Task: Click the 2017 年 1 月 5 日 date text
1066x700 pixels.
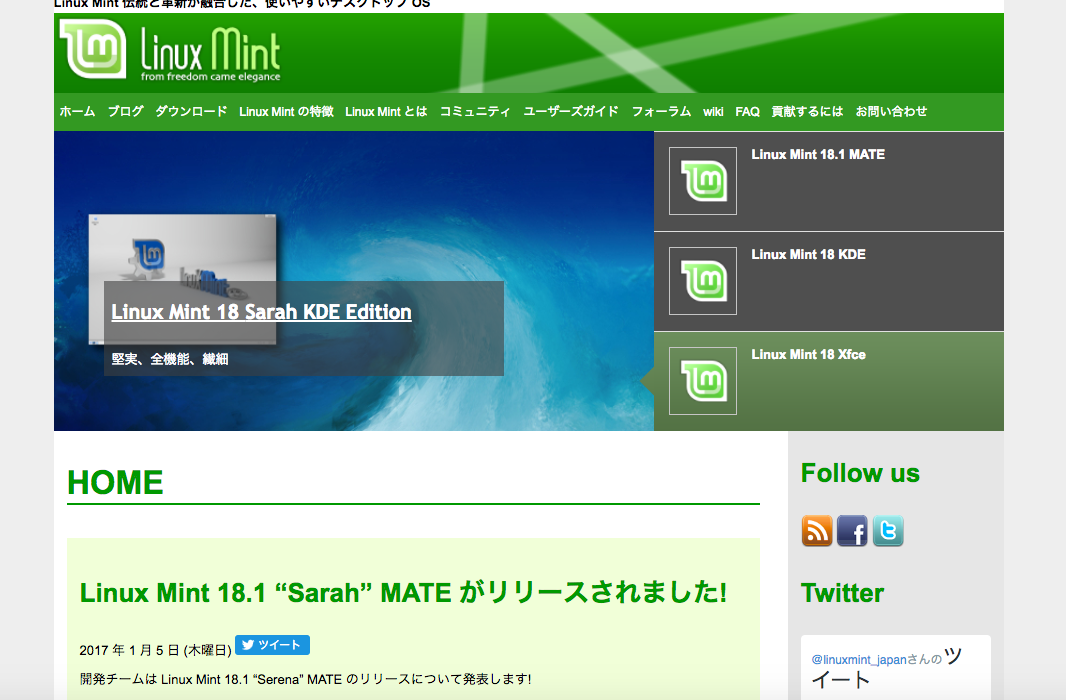Action: (155, 650)
